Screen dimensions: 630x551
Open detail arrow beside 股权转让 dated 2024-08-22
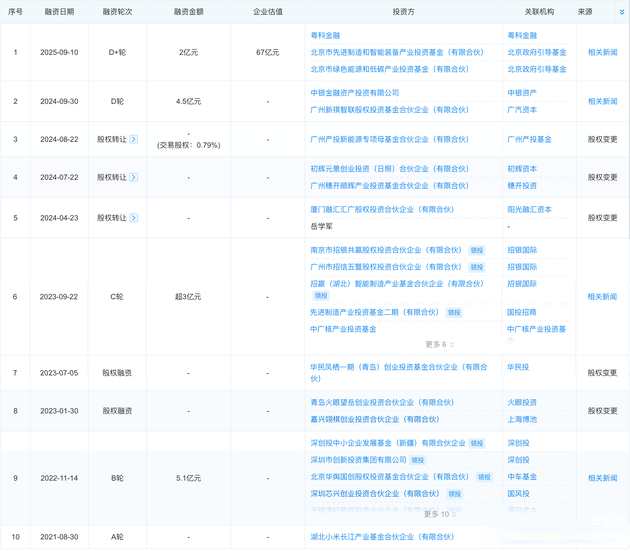[134, 139]
